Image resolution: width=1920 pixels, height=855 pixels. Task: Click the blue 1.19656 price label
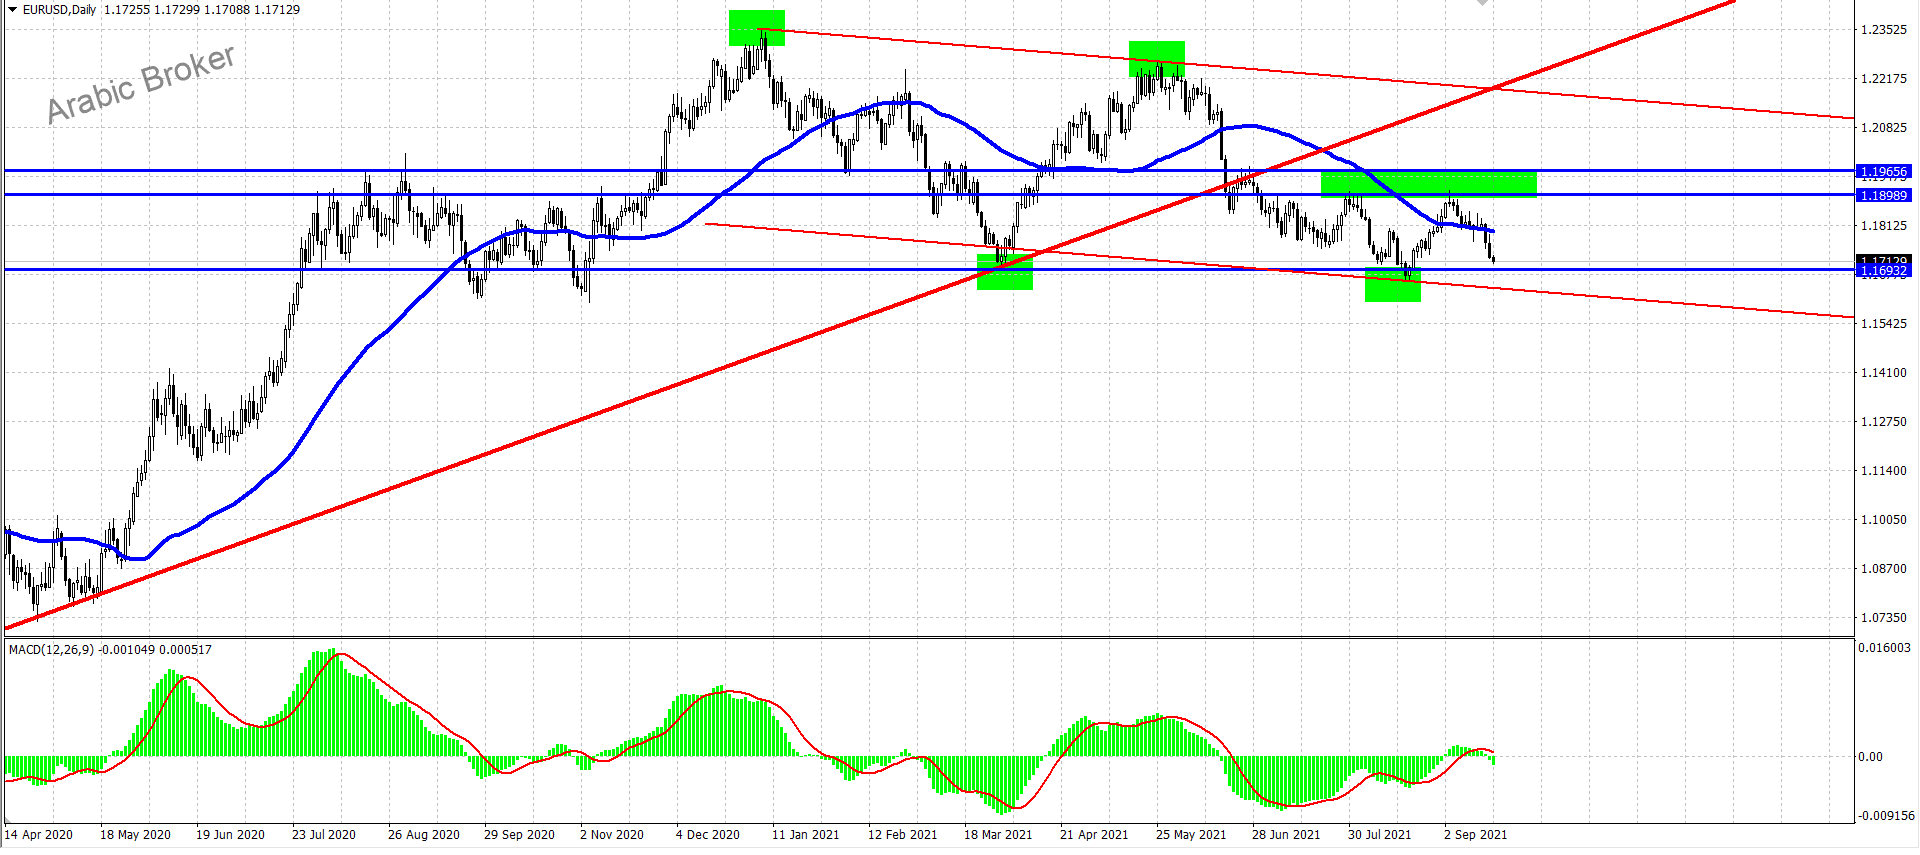point(1883,172)
